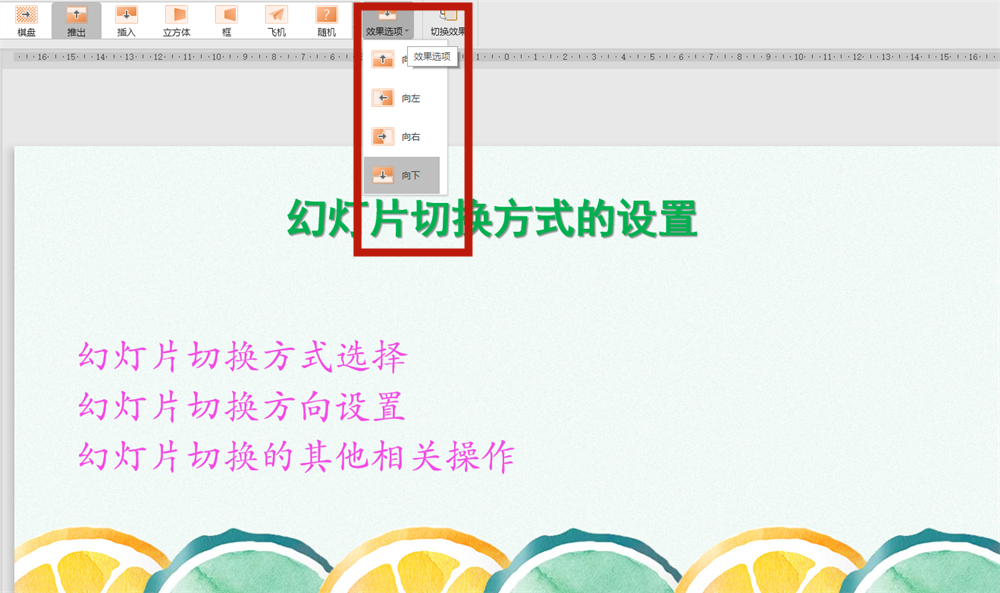Apply the 飞机 airplane transition
The height and width of the screenshot is (593, 1000).
(276, 20)
